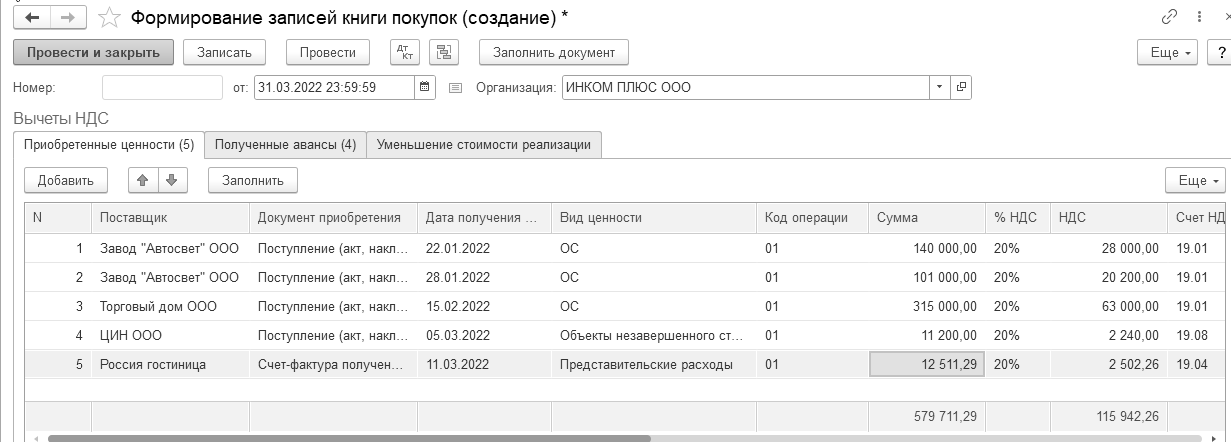1231x442 pixels.
Task: Switch to Полученные авансы tab
Action: pos(285,145)
